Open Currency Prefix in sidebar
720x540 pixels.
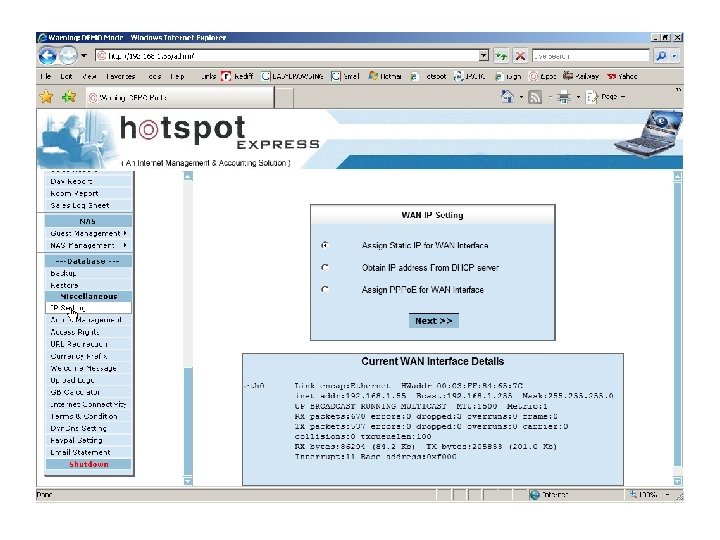point(89,356)
